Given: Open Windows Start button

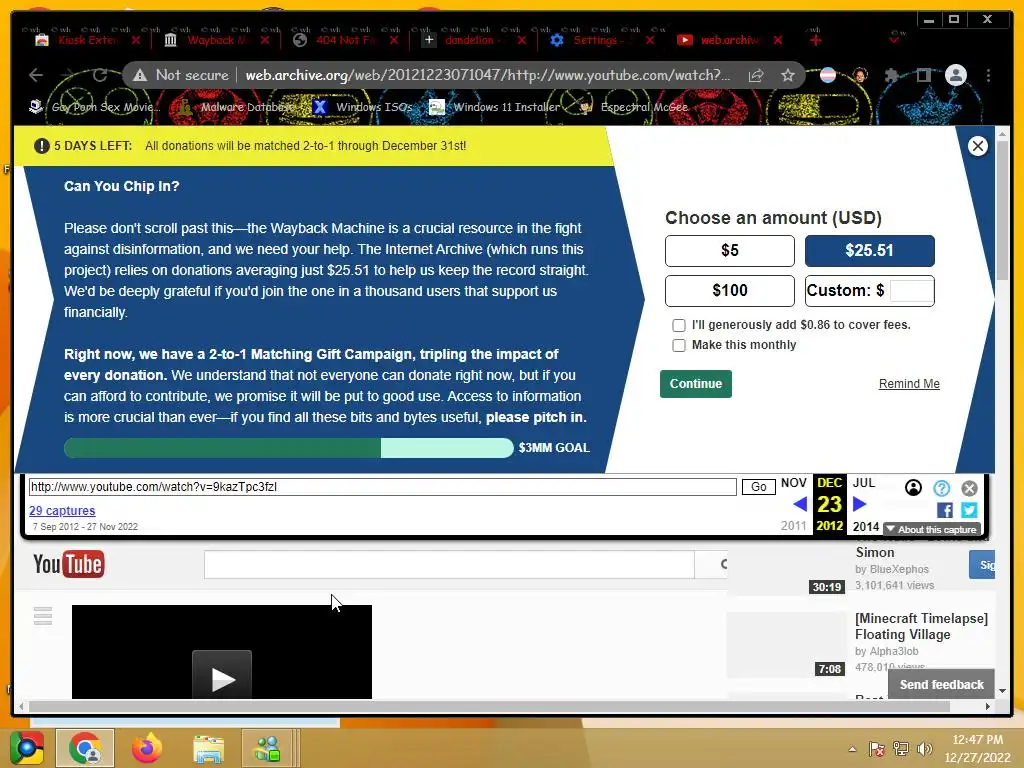Looking at the screenshot, I should pyautogui.click(x=26, y=748).
